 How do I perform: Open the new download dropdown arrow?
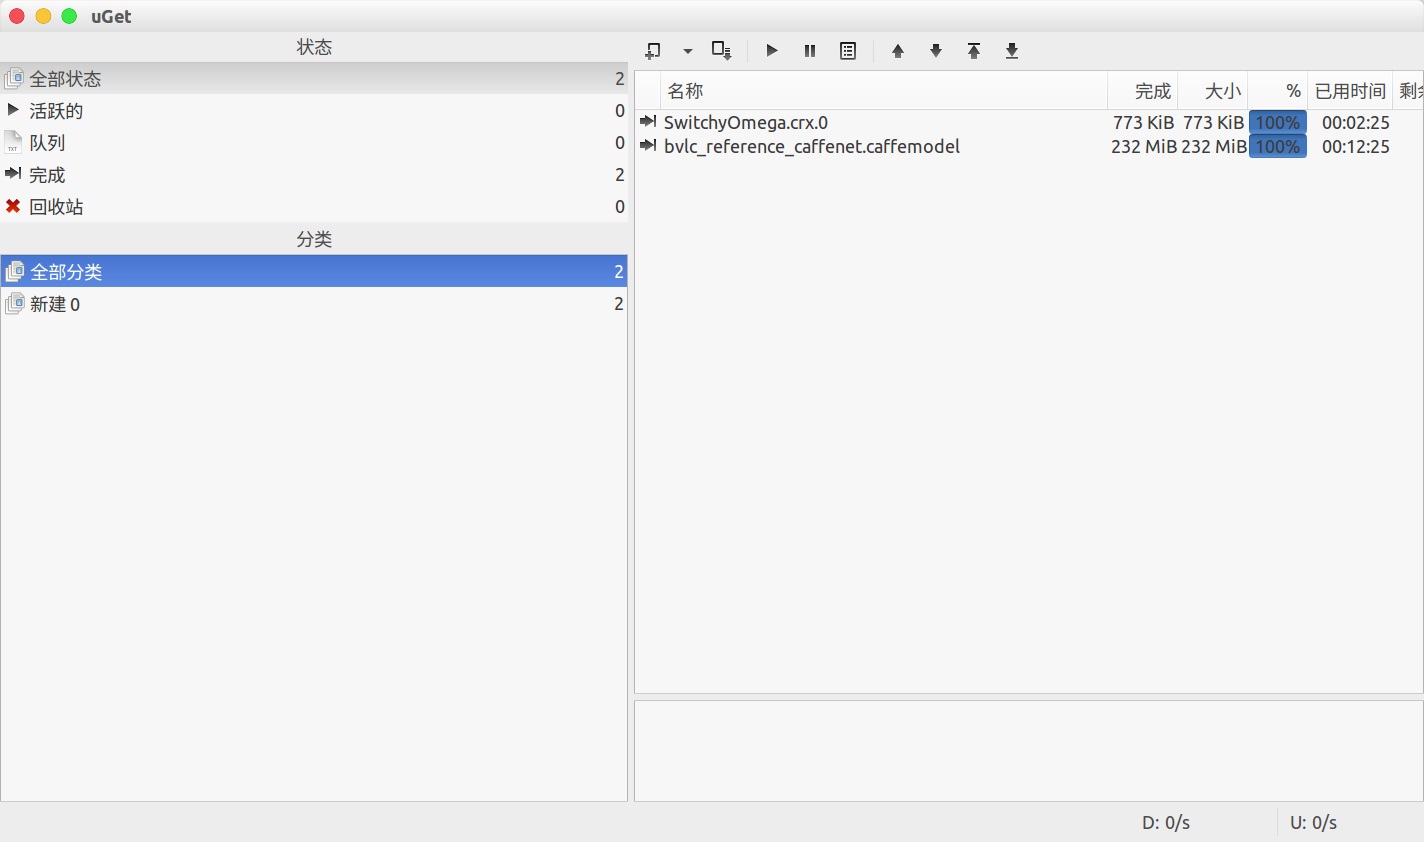pyautogui.click(x=687, y=51)
